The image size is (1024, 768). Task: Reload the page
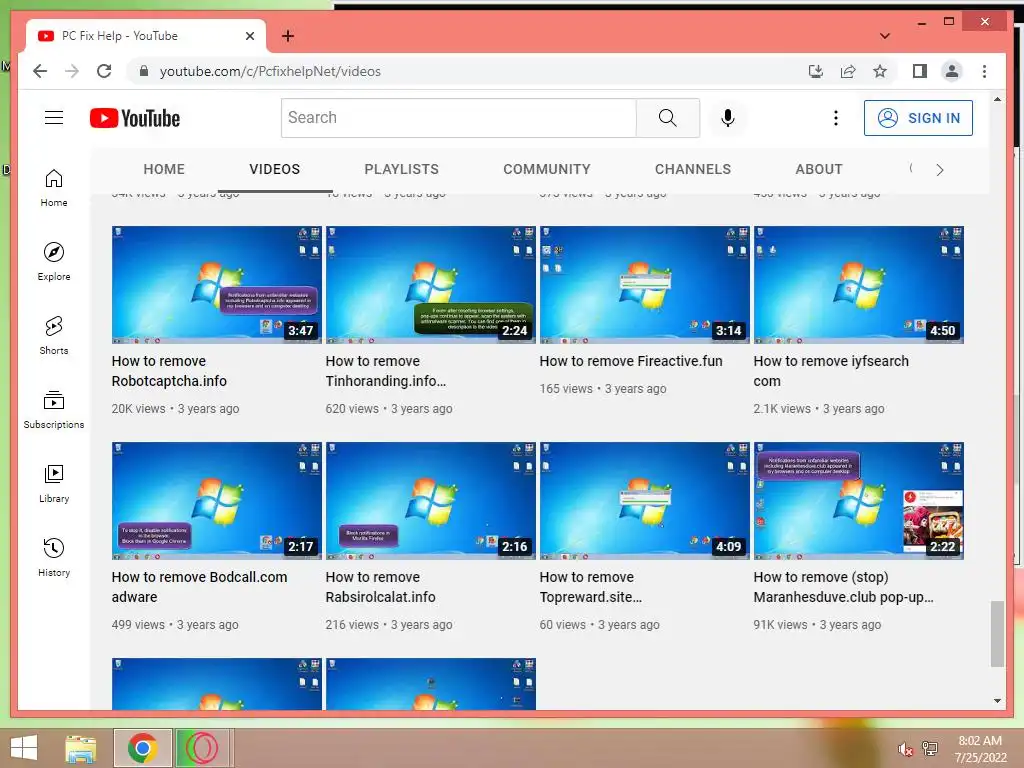click(x=104, y=71)
